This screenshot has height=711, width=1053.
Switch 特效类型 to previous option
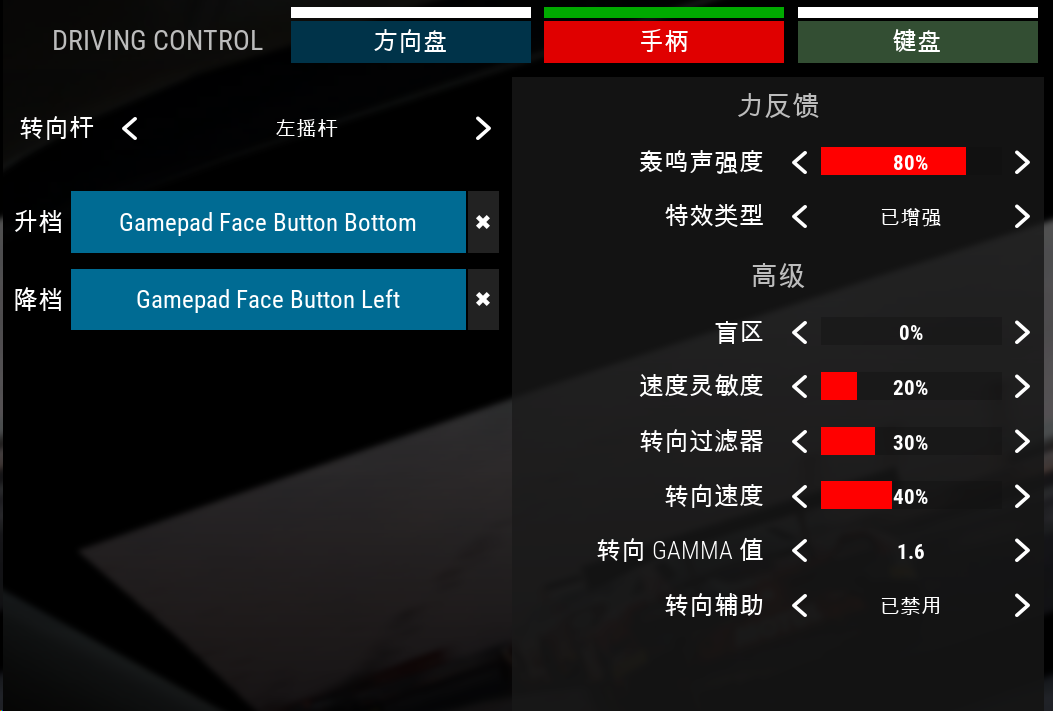pyautogui.click(x=799, y=216)
